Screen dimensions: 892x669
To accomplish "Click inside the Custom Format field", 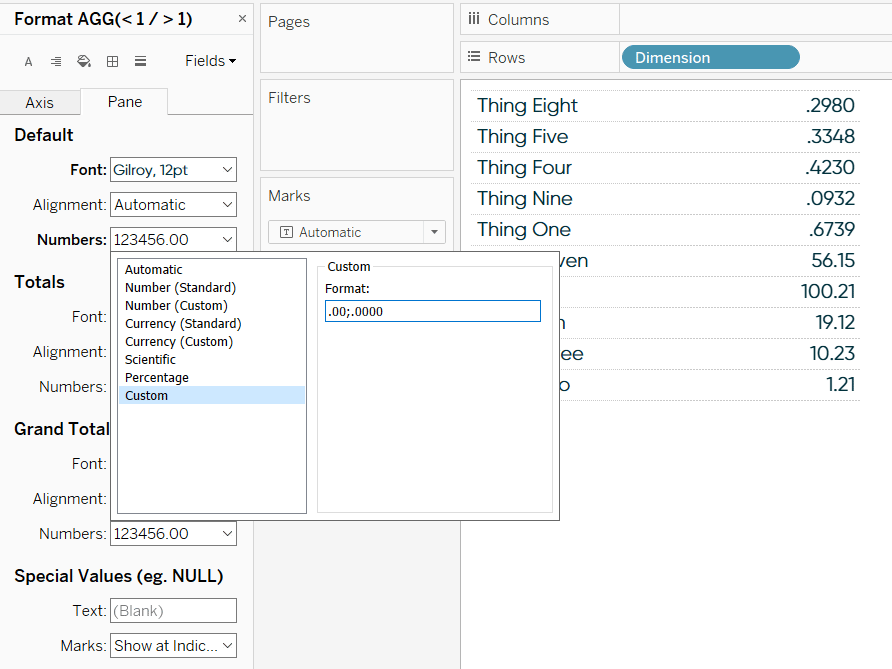I will pos(432,311).
